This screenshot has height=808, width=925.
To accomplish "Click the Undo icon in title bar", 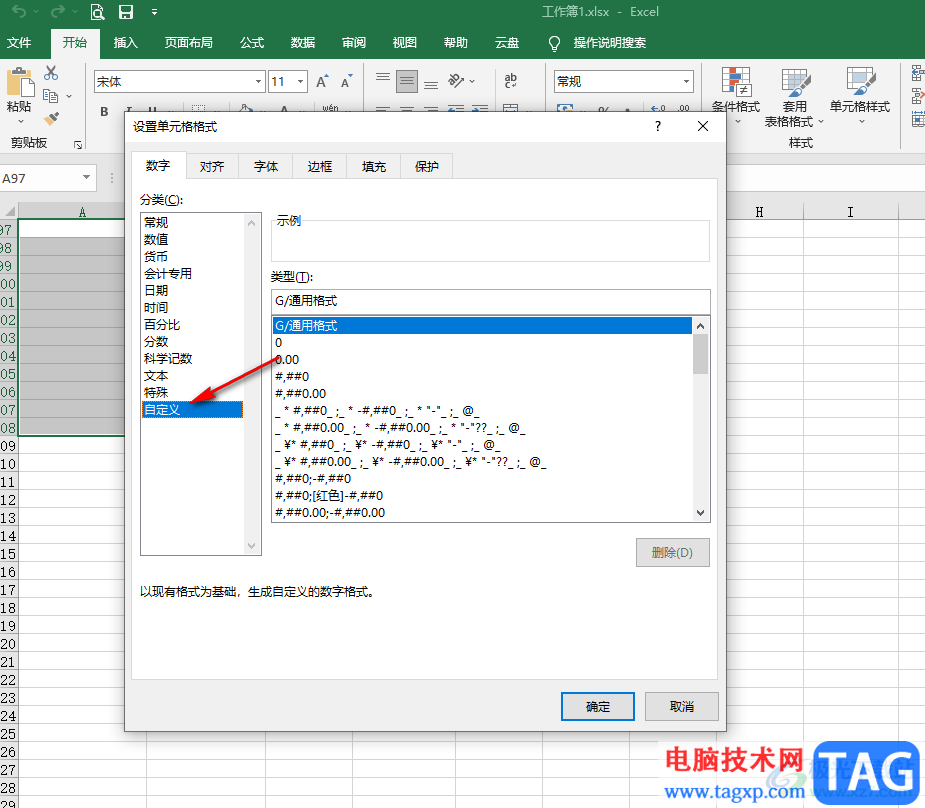I will 19,11.
